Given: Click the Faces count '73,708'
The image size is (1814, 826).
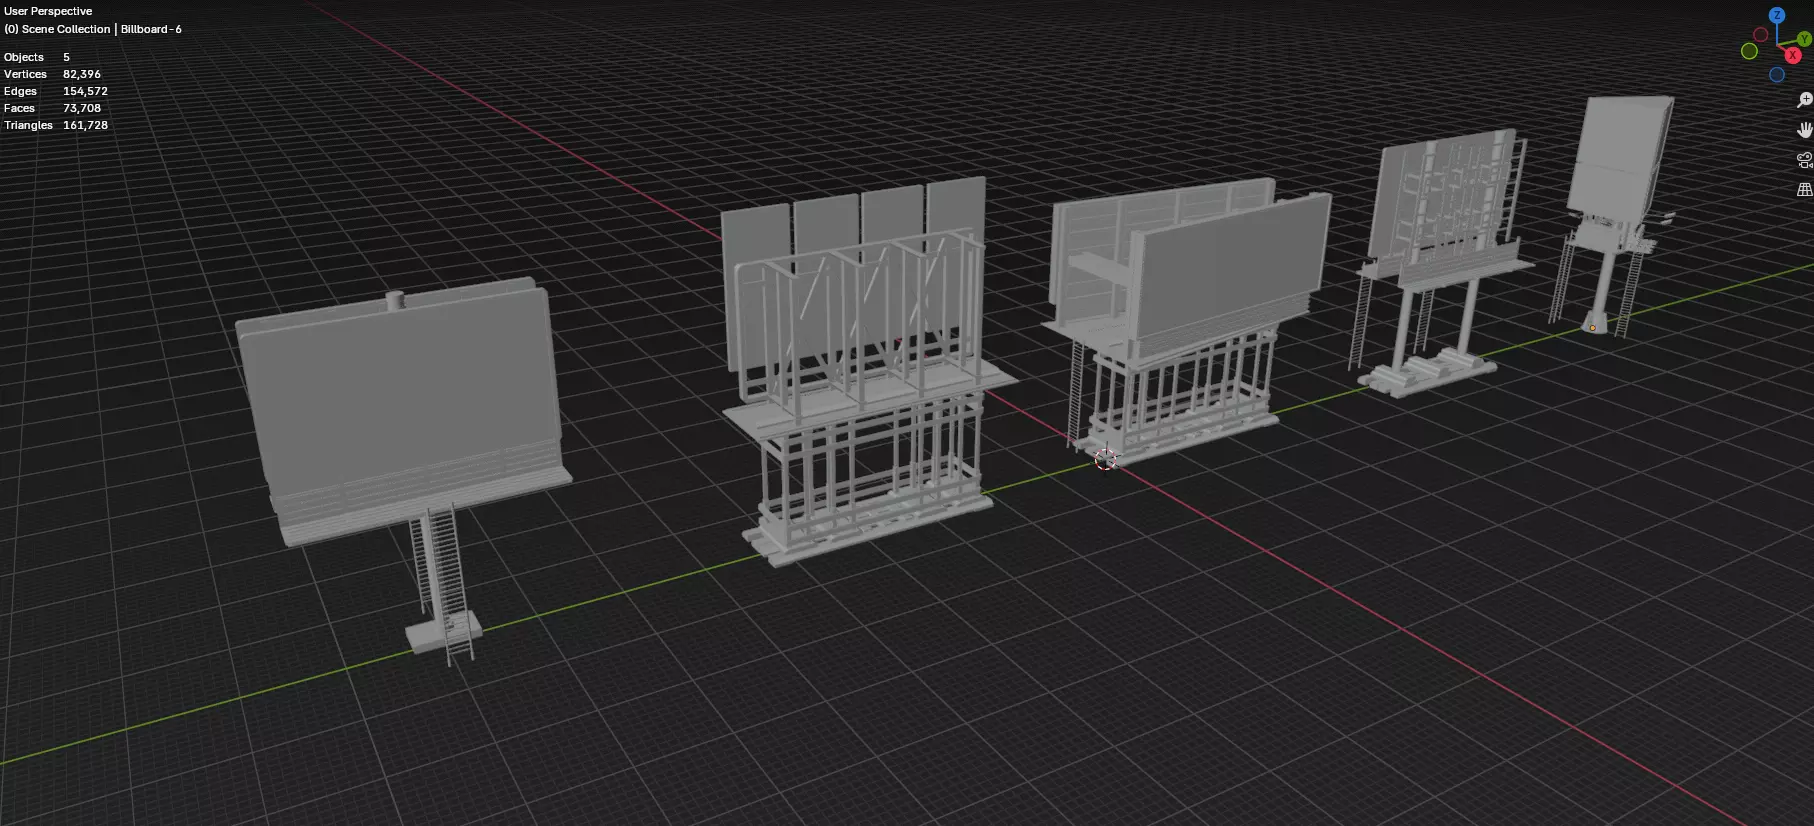Looking at the screenshot, I should [82, 108].
